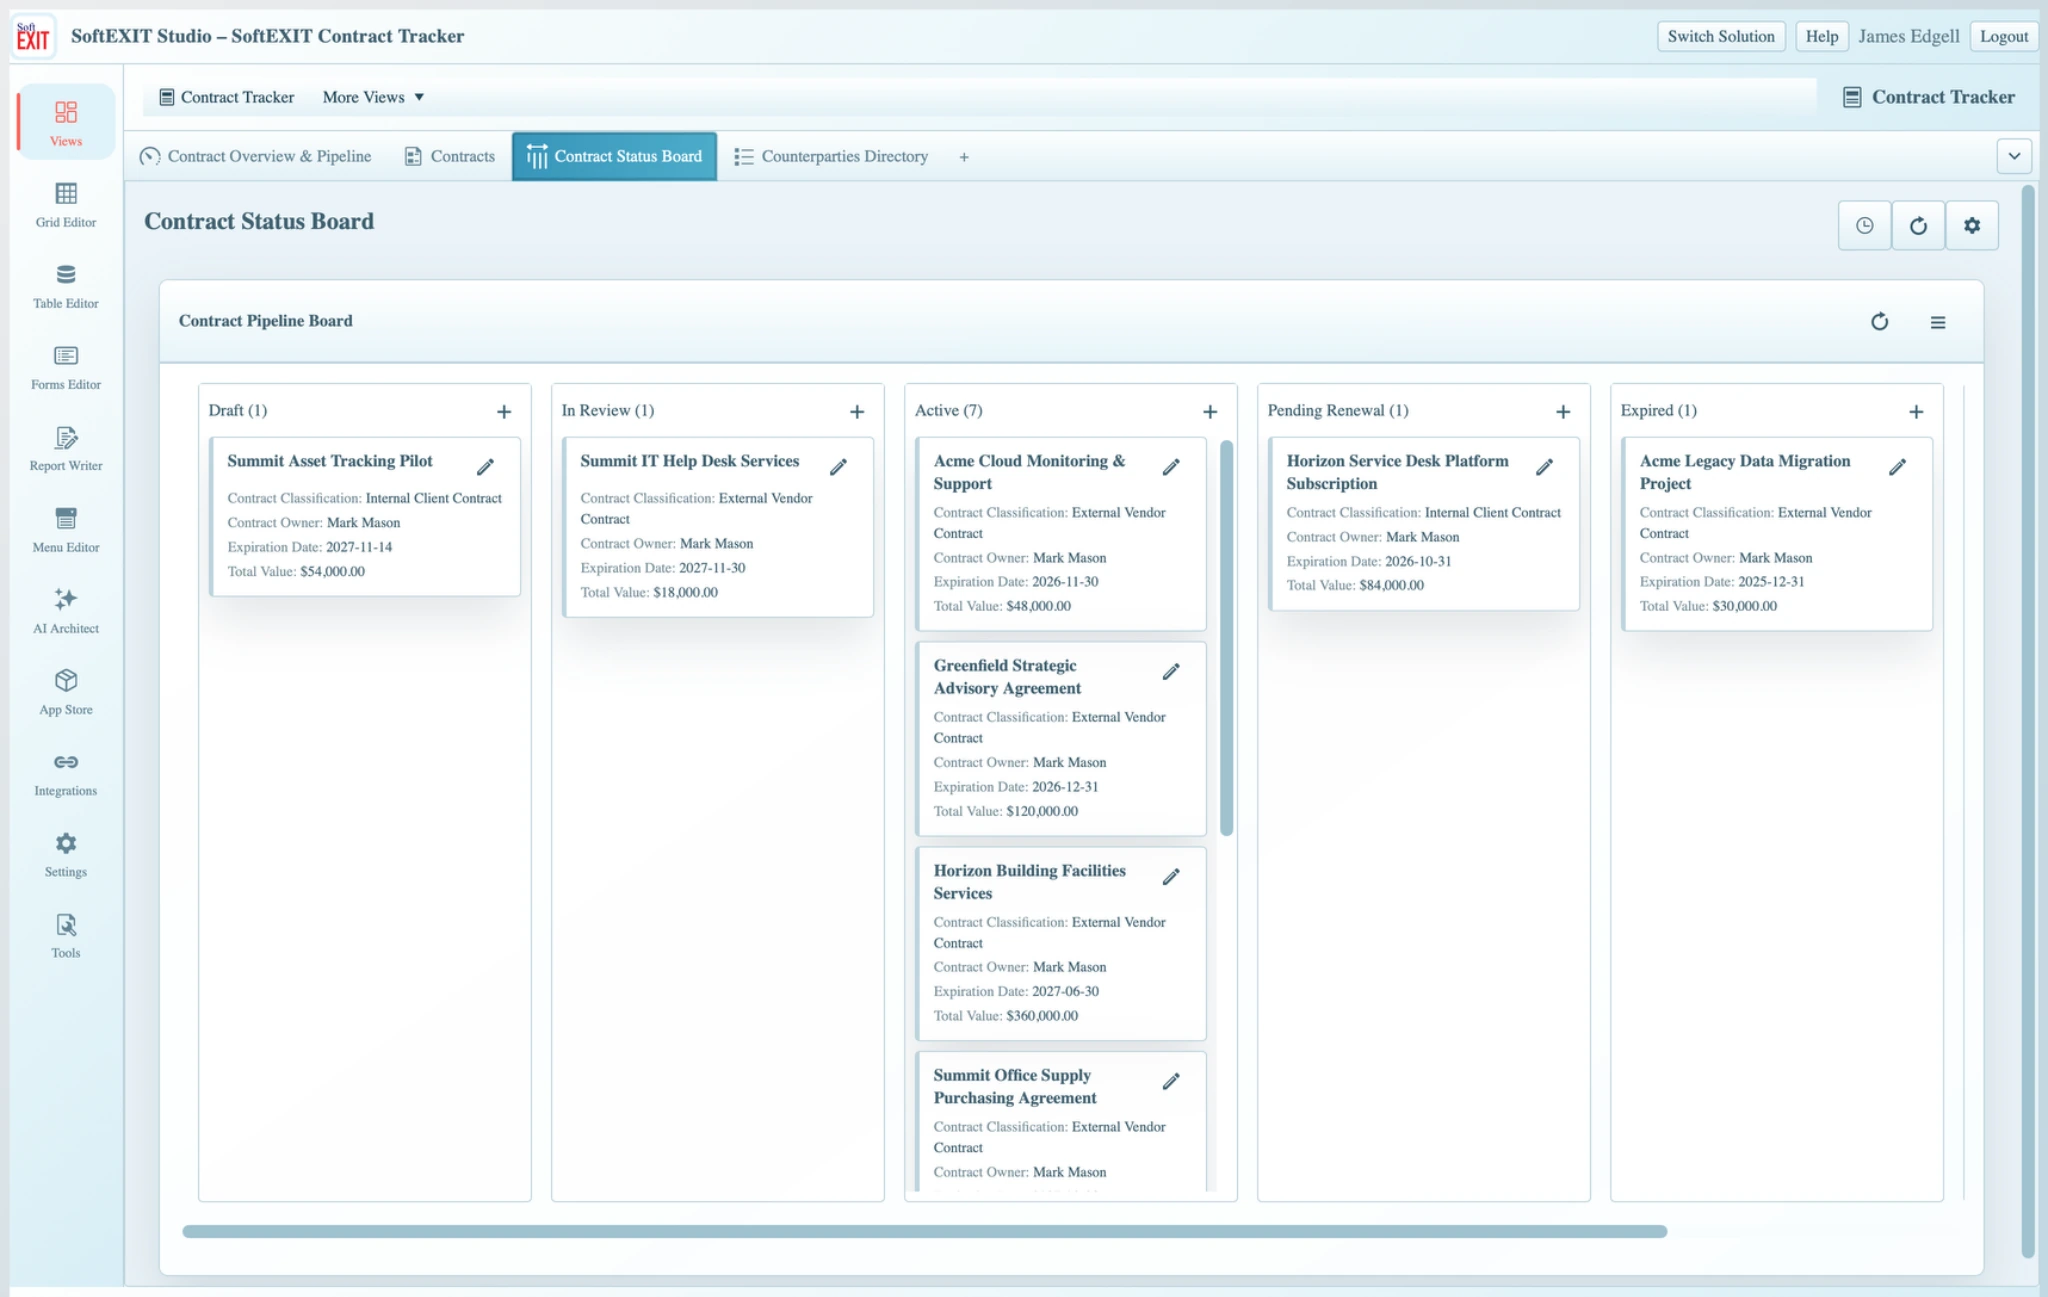The height and width of the screenshot is (1297, 2048).
Task: Edit the Acme Legacy Data Migration Project card
Action: click(1897, 467)
